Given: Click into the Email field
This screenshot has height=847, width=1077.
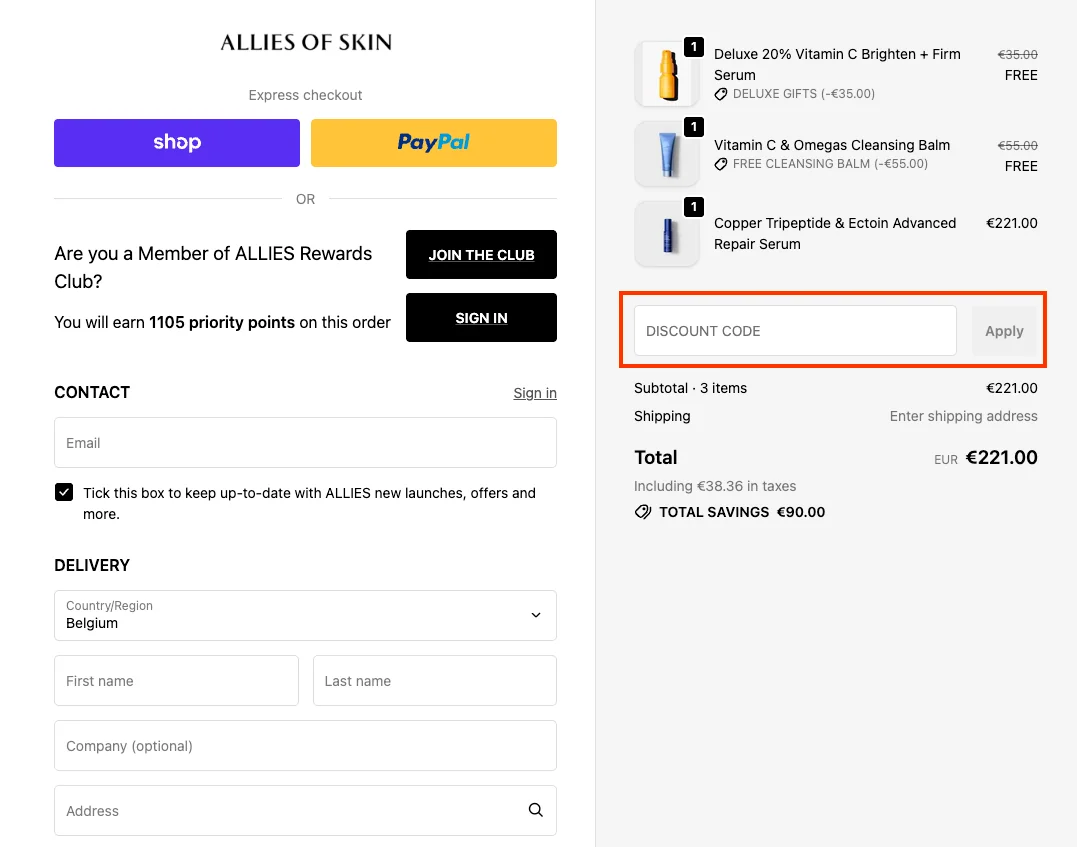Looking at the screenshot, I should click(x=305, y=443).
